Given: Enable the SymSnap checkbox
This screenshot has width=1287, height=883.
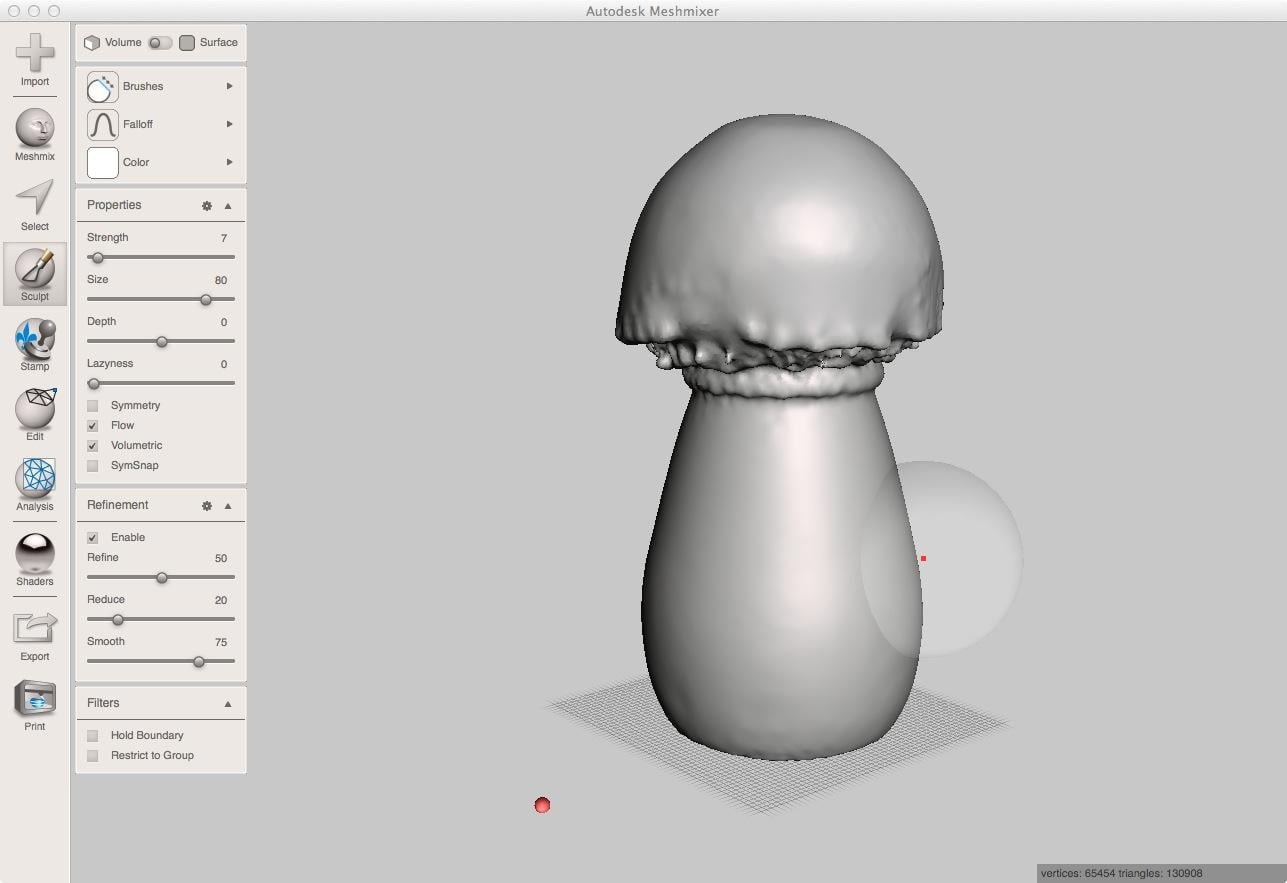Looking at the screenshot, I should [x=93, y=466].
